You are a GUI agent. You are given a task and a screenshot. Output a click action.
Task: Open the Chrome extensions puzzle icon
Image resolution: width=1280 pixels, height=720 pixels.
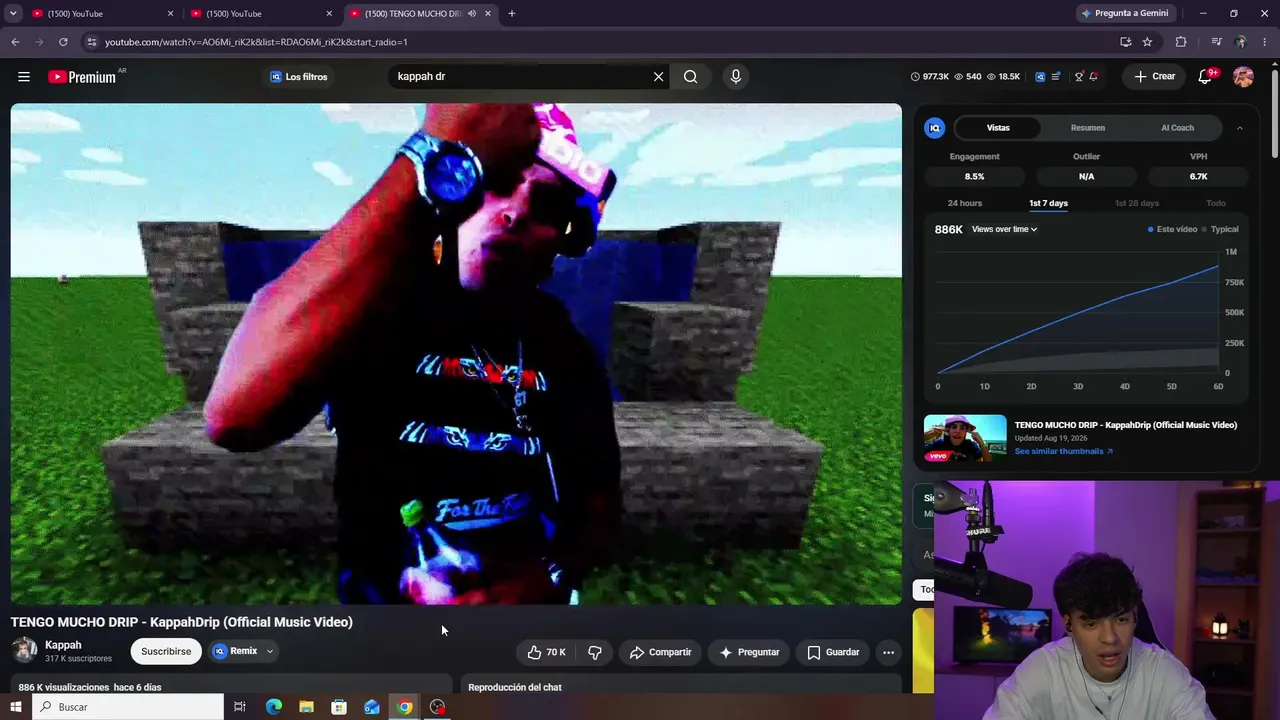[x=1181, y=42]
